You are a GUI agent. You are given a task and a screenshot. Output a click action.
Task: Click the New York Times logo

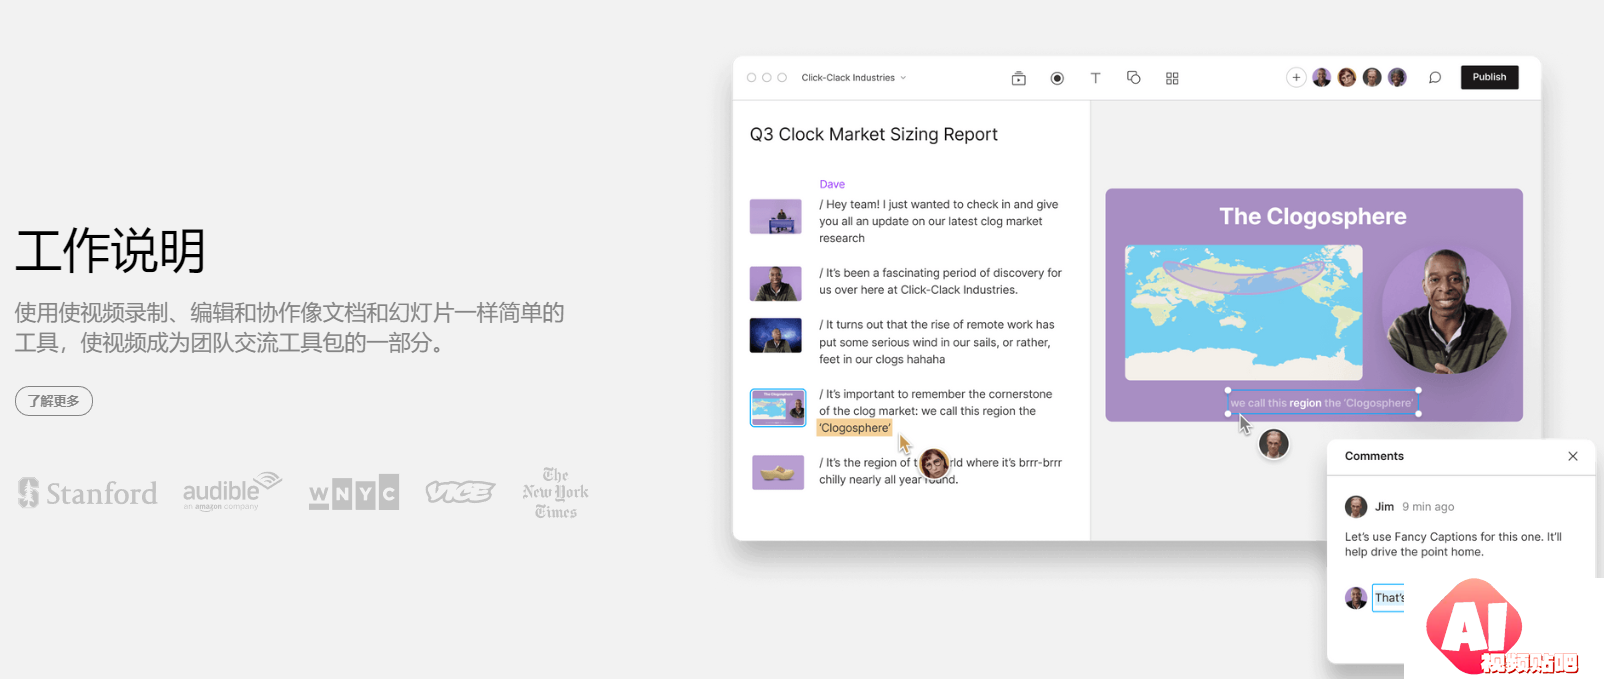point(555,493)
